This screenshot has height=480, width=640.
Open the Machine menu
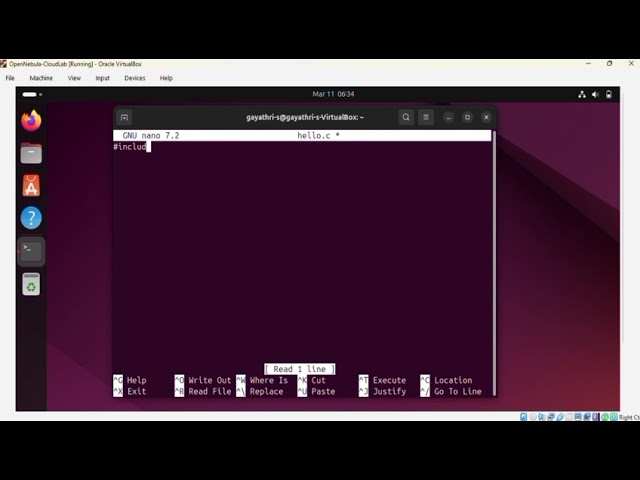click(x=41, y=78)
